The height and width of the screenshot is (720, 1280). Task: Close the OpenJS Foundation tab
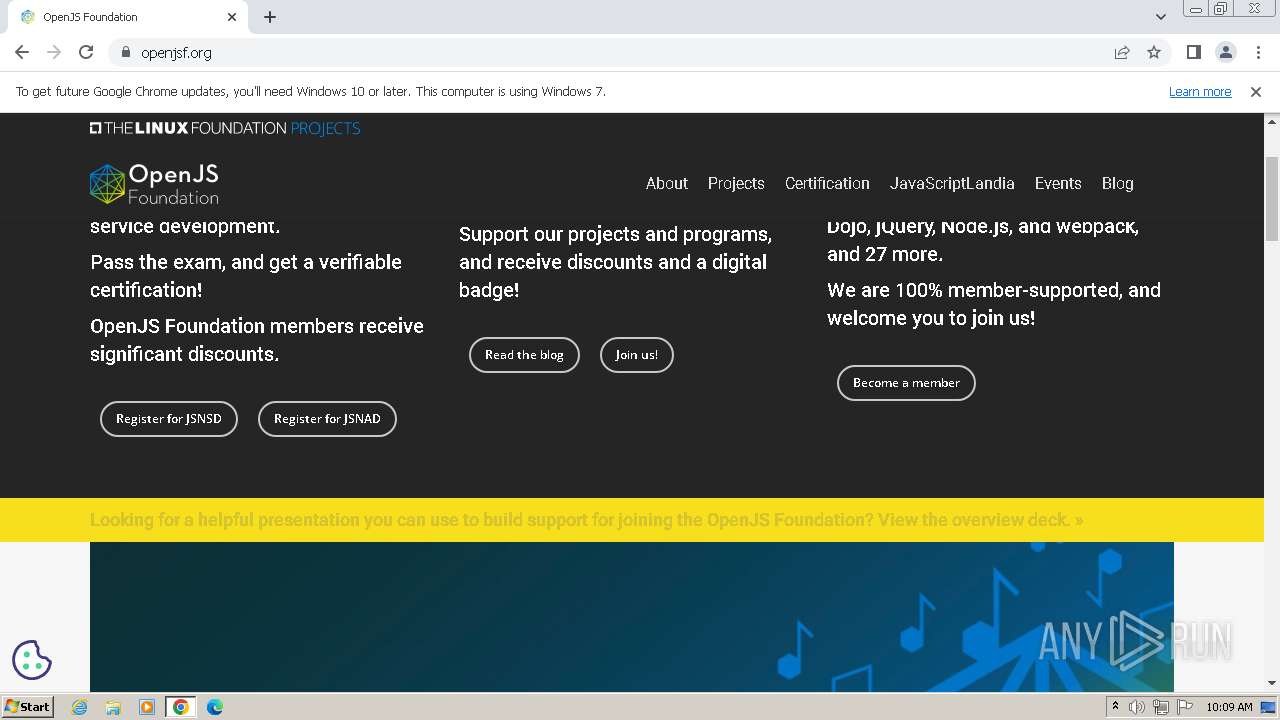pos(232,17)
